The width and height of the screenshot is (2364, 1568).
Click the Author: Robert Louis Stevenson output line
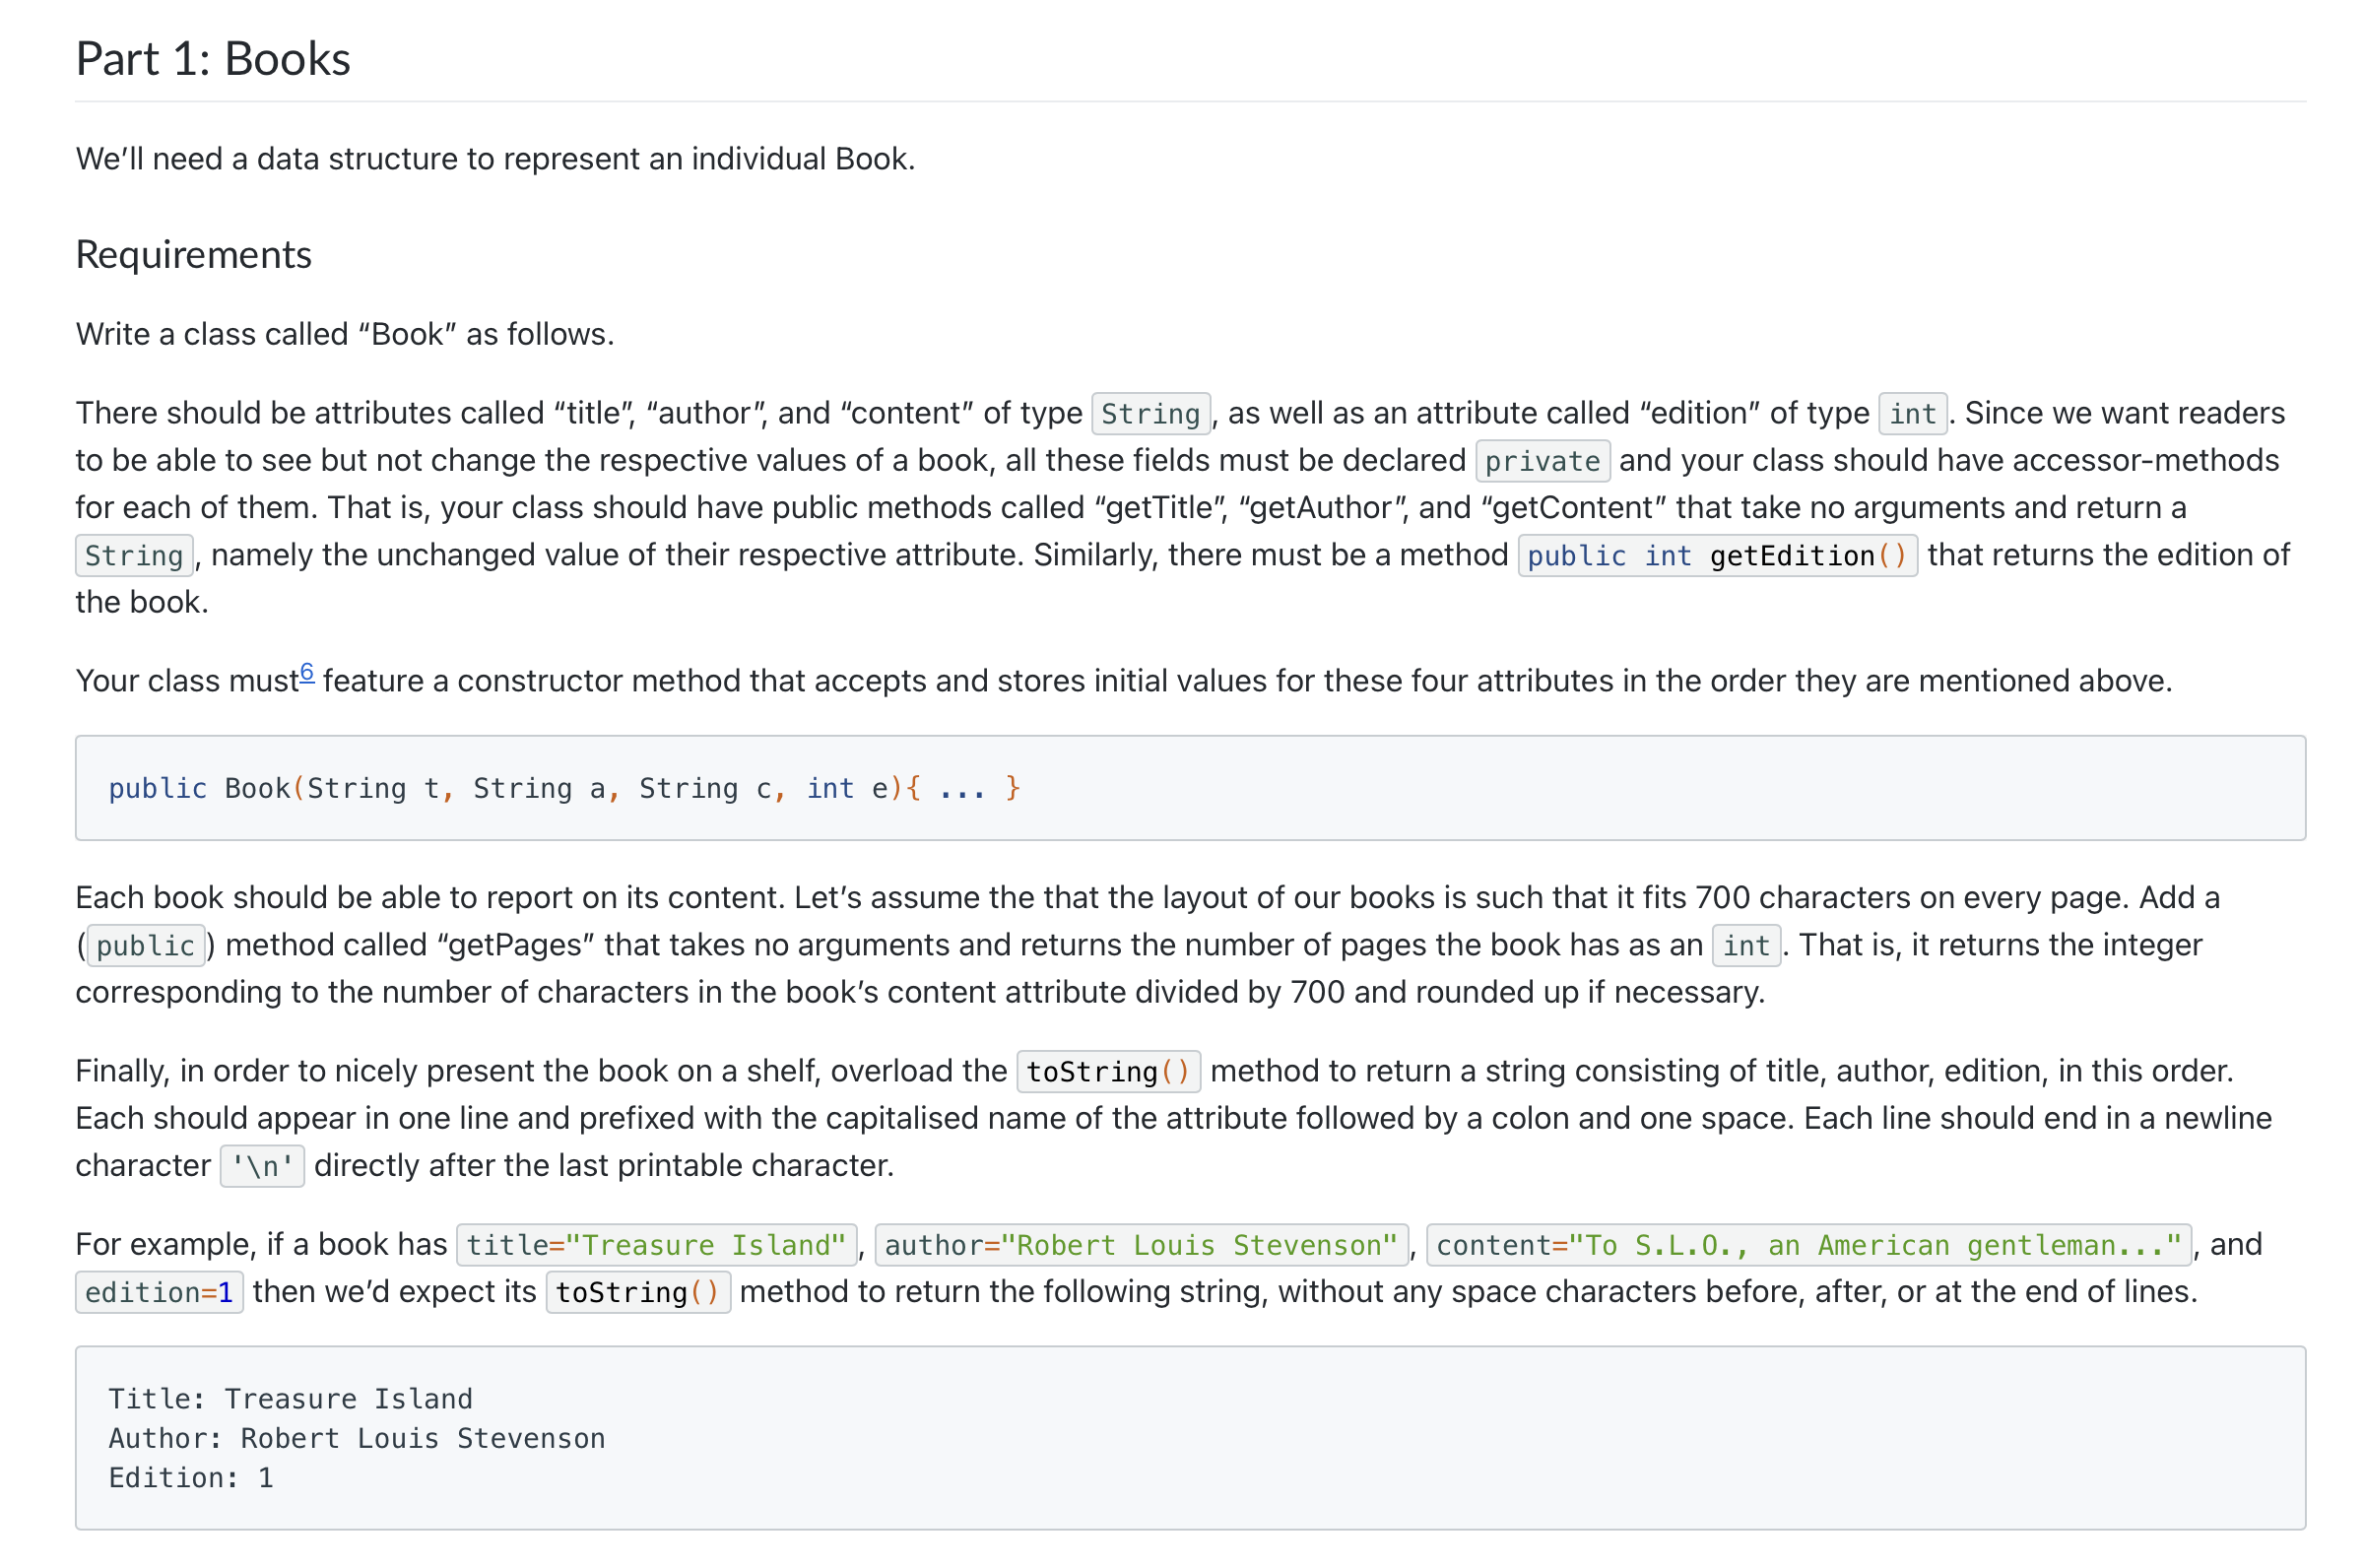pyautogui.click(x=357, y=1438)
